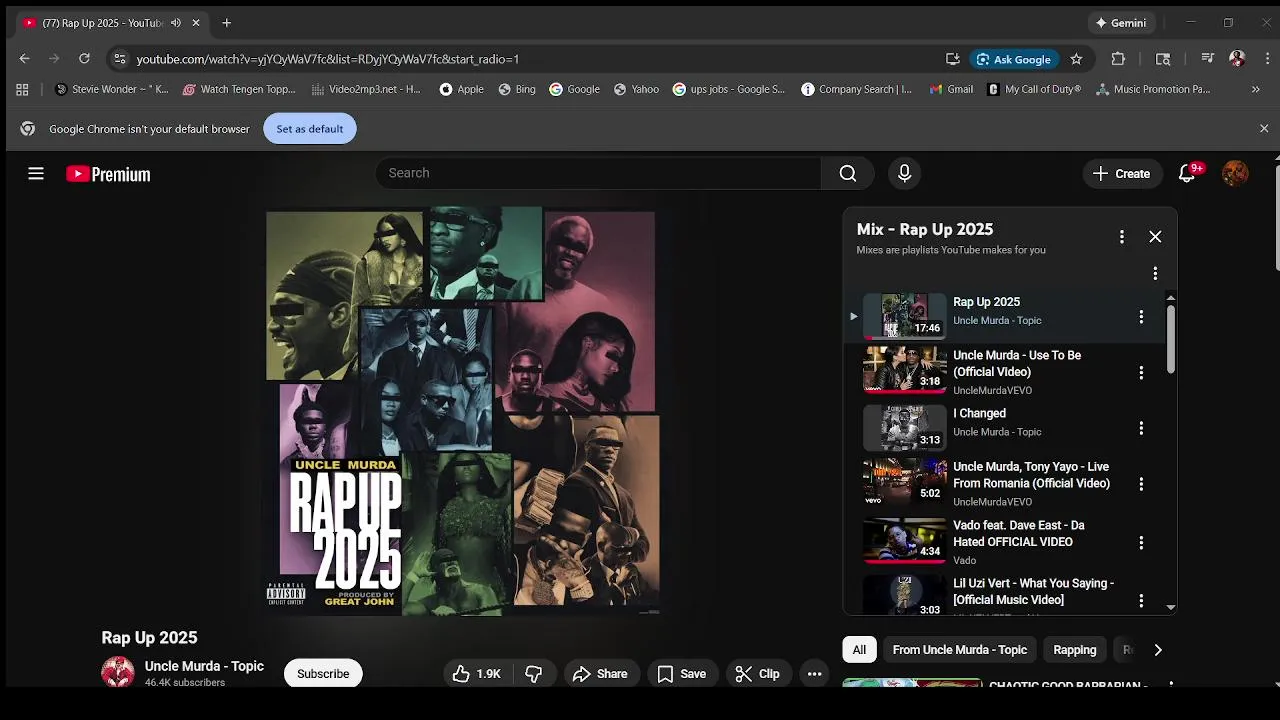Go back in browser history
The image size is (1280, 720).
tap(24, 59)
